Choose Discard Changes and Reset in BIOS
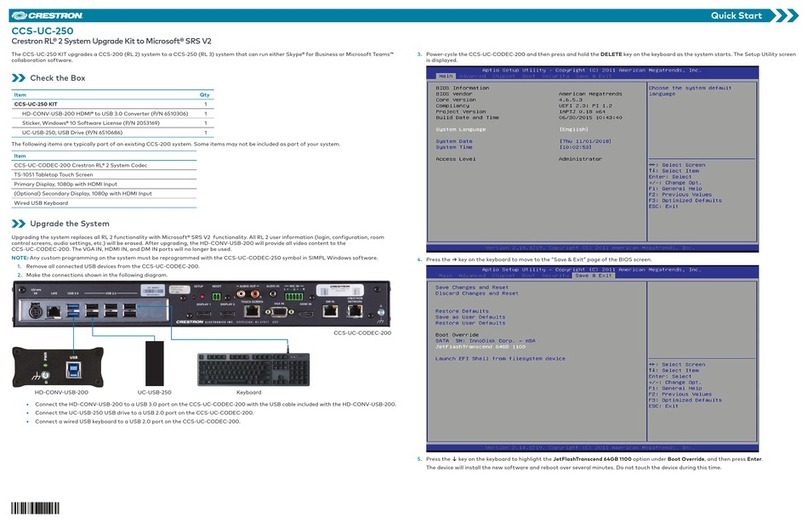Screen dimensions: 808x523 coord(477,293)
